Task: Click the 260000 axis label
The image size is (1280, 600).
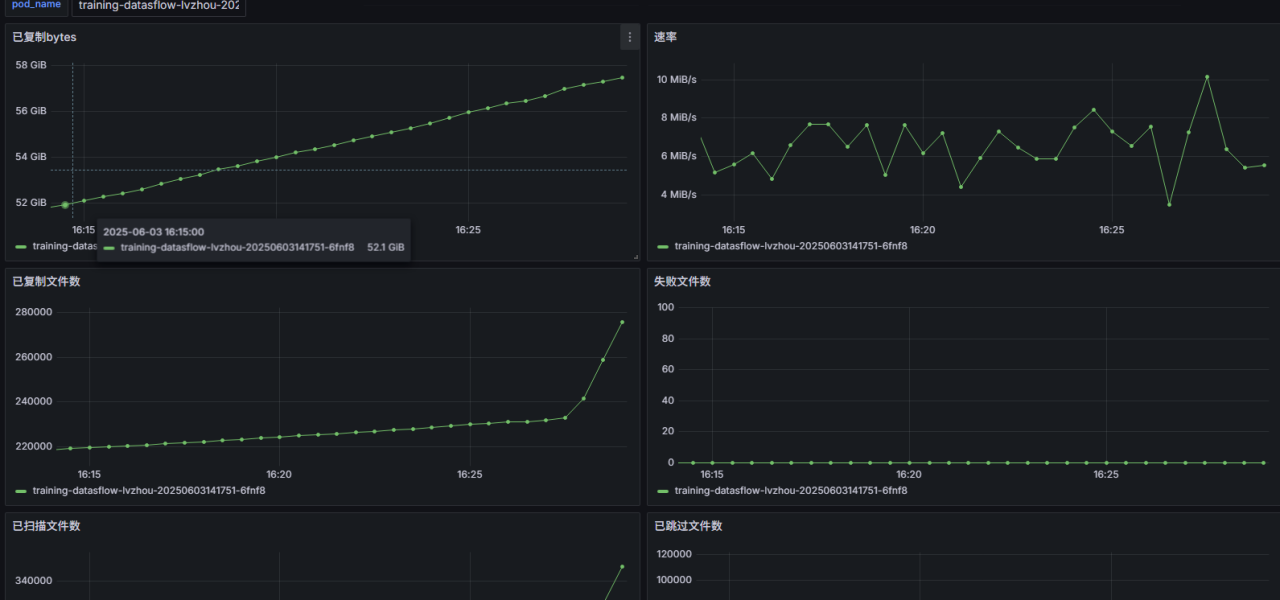Action: pyautogui.click(x=33, y=357)
